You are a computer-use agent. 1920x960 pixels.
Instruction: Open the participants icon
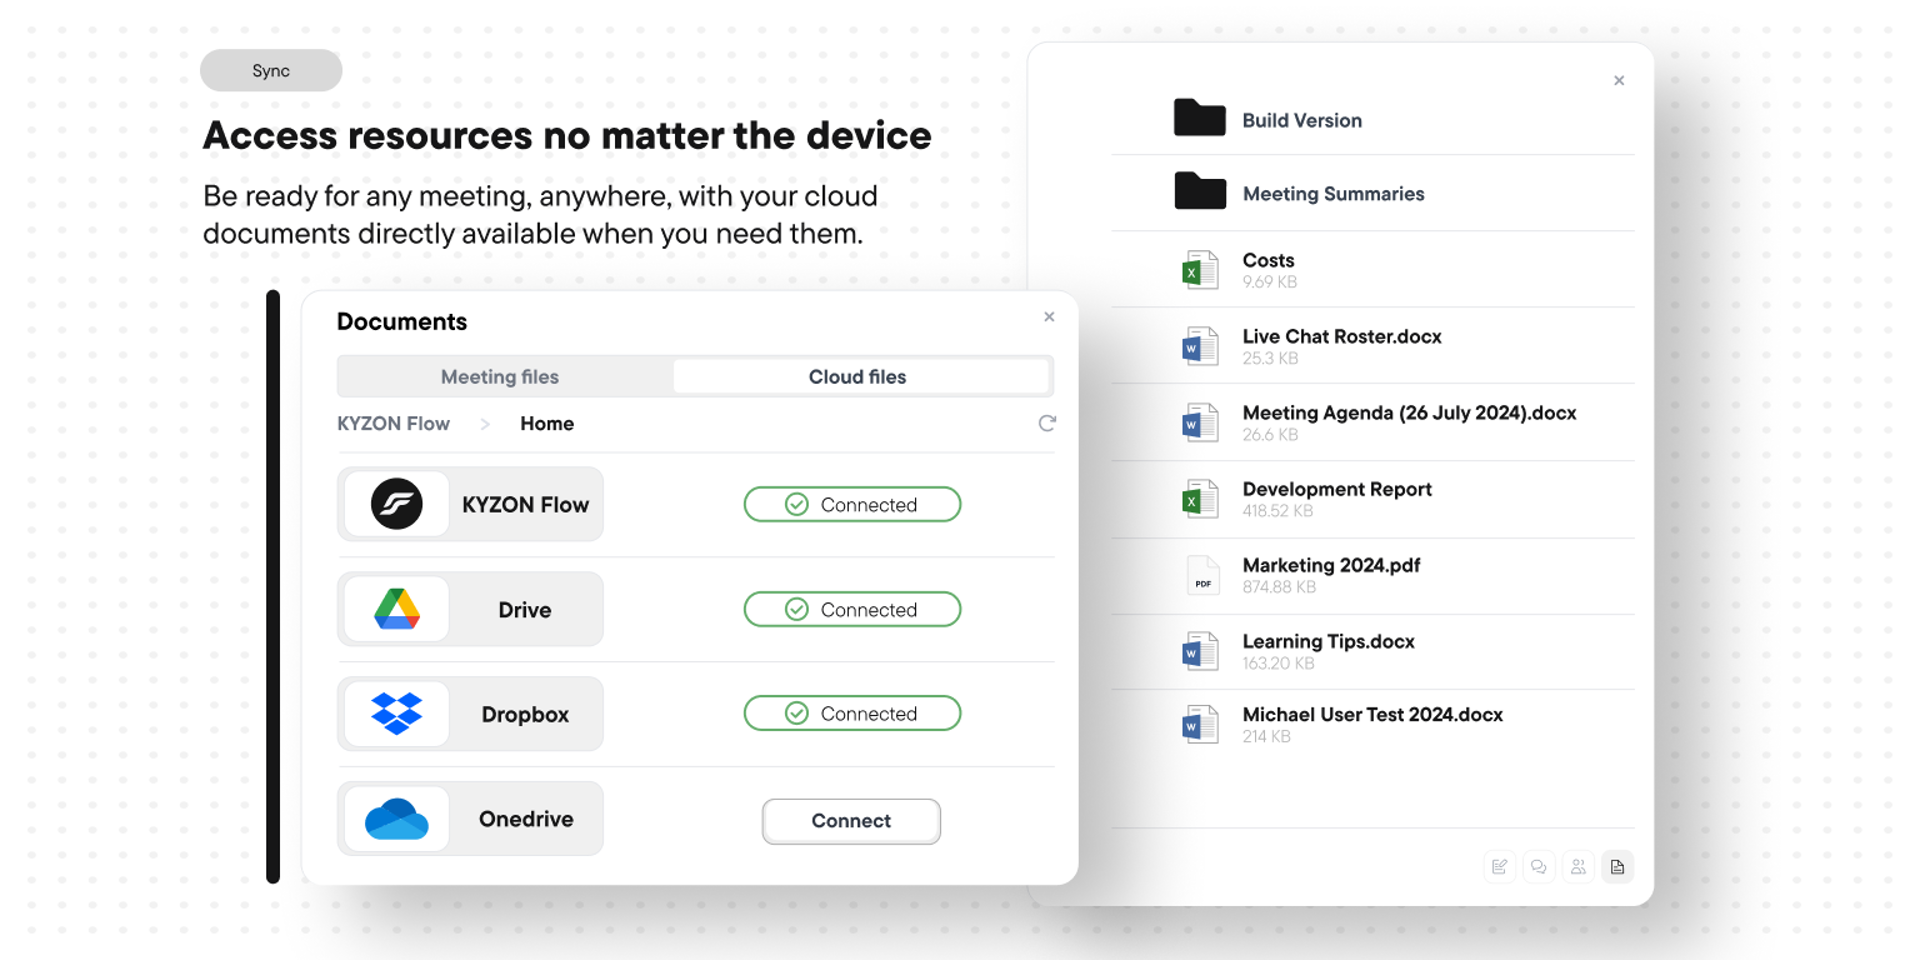click(x=1578, y=867)
